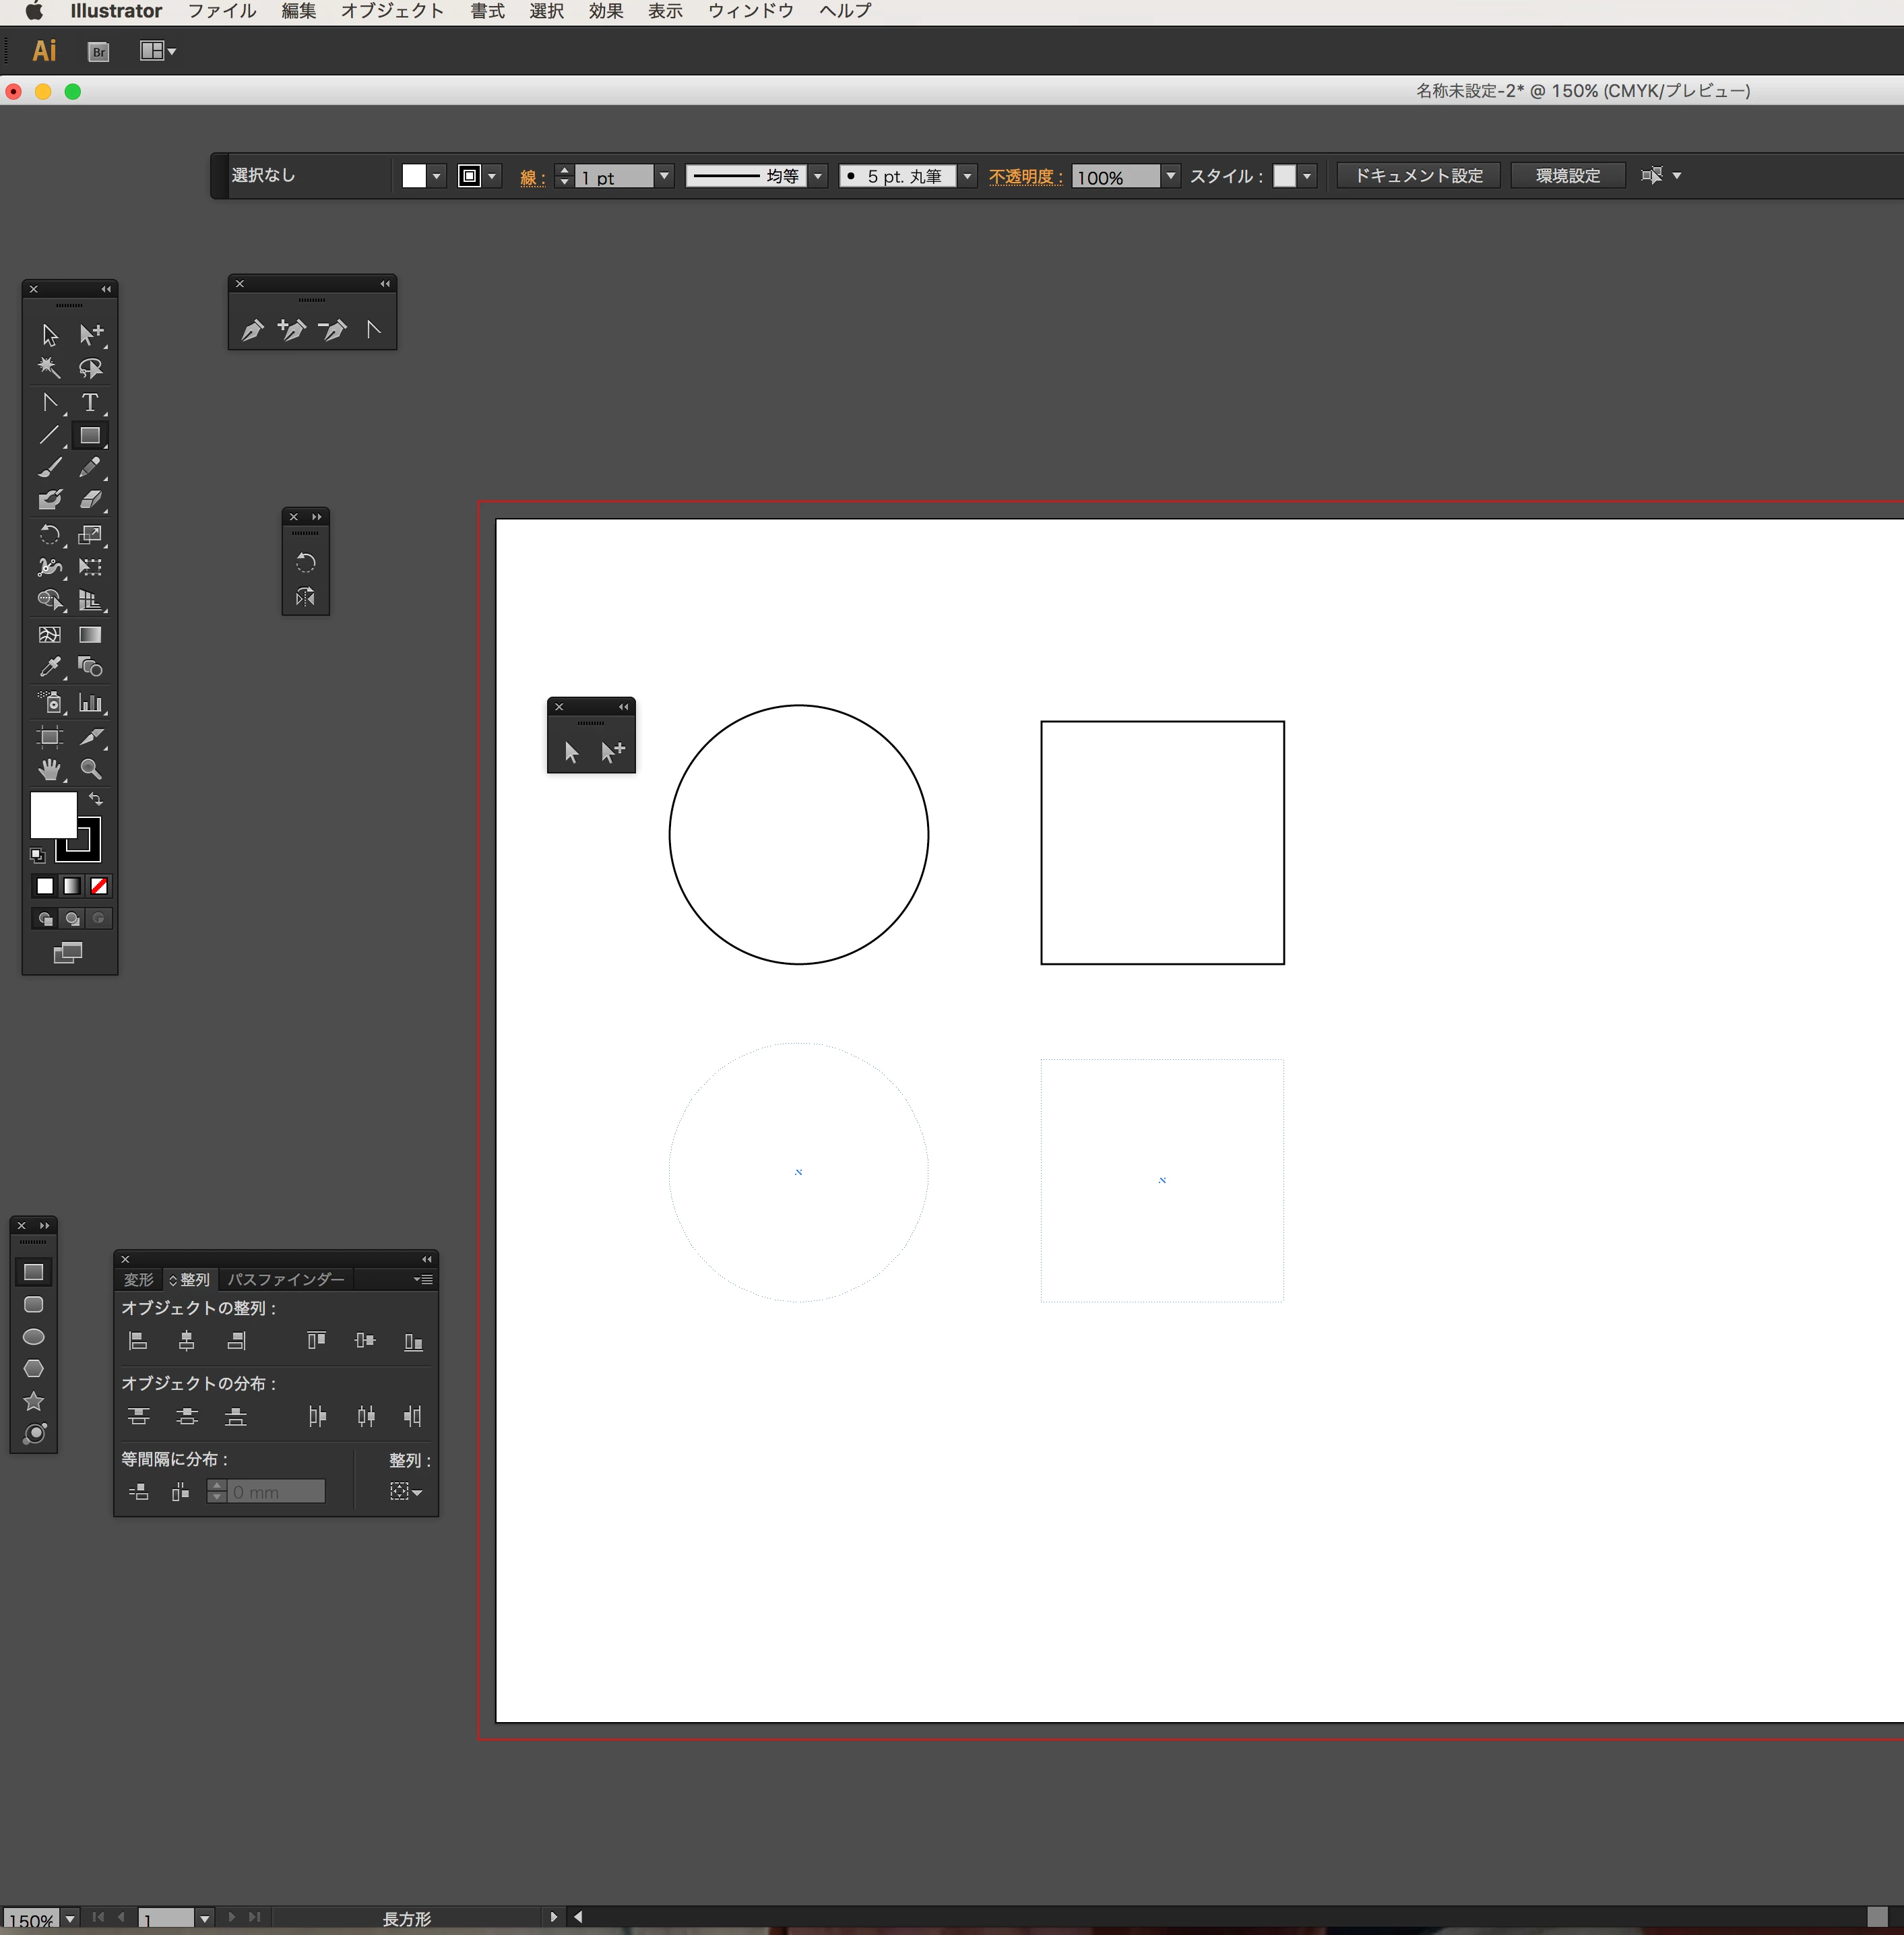The width and height of the screenshot is (1904, 1935).
Task: Open the オブジェクト menu
Action: [392, 11]
